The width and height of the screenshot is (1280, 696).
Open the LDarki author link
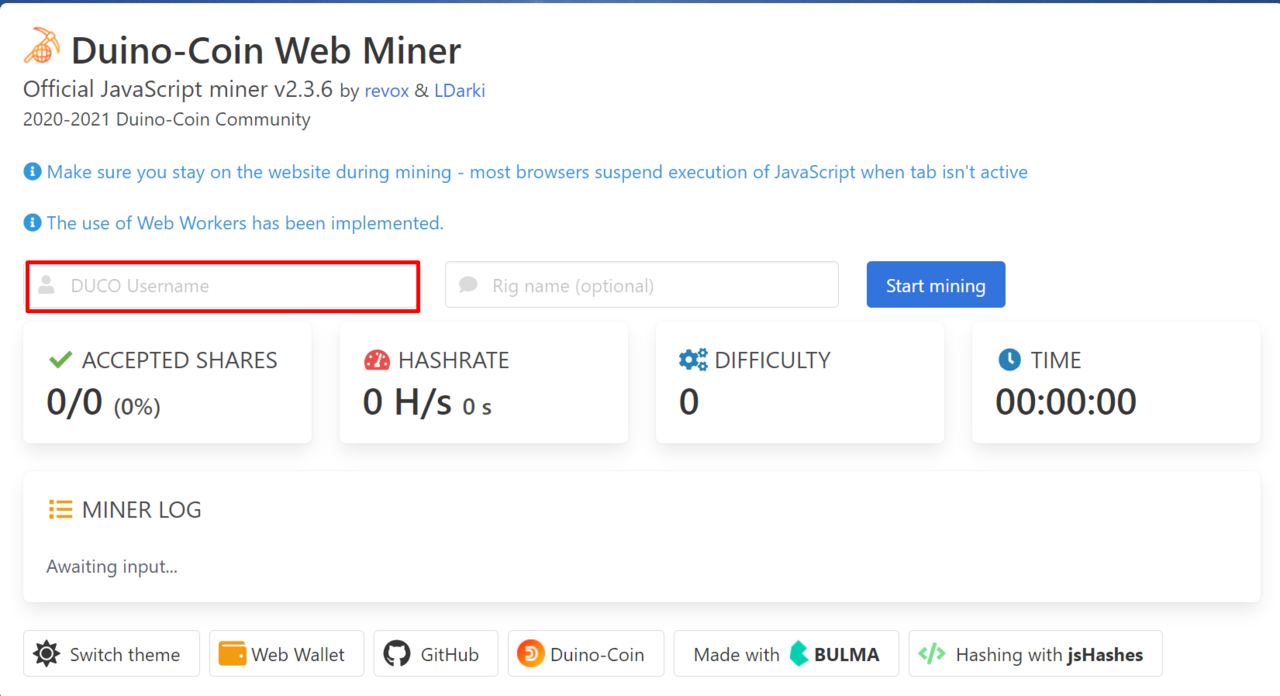point(459,90)
